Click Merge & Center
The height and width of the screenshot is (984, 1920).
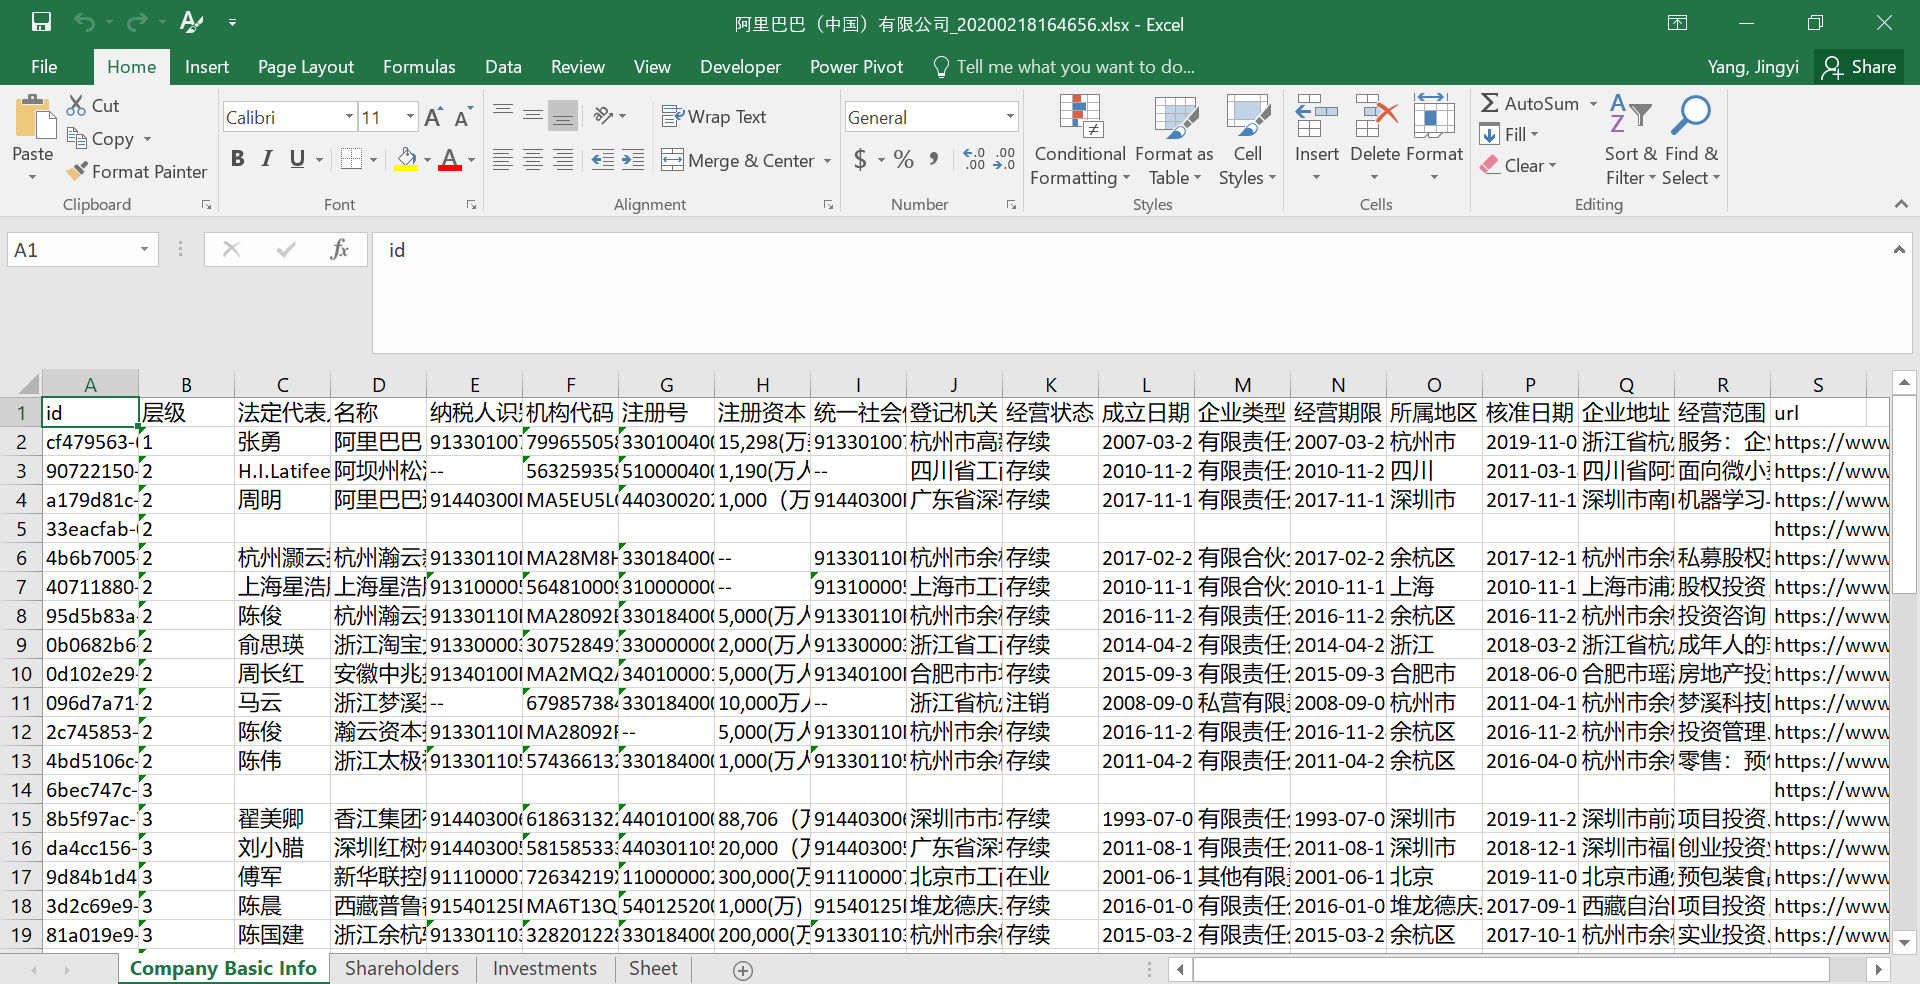click(x=738, y=160)
